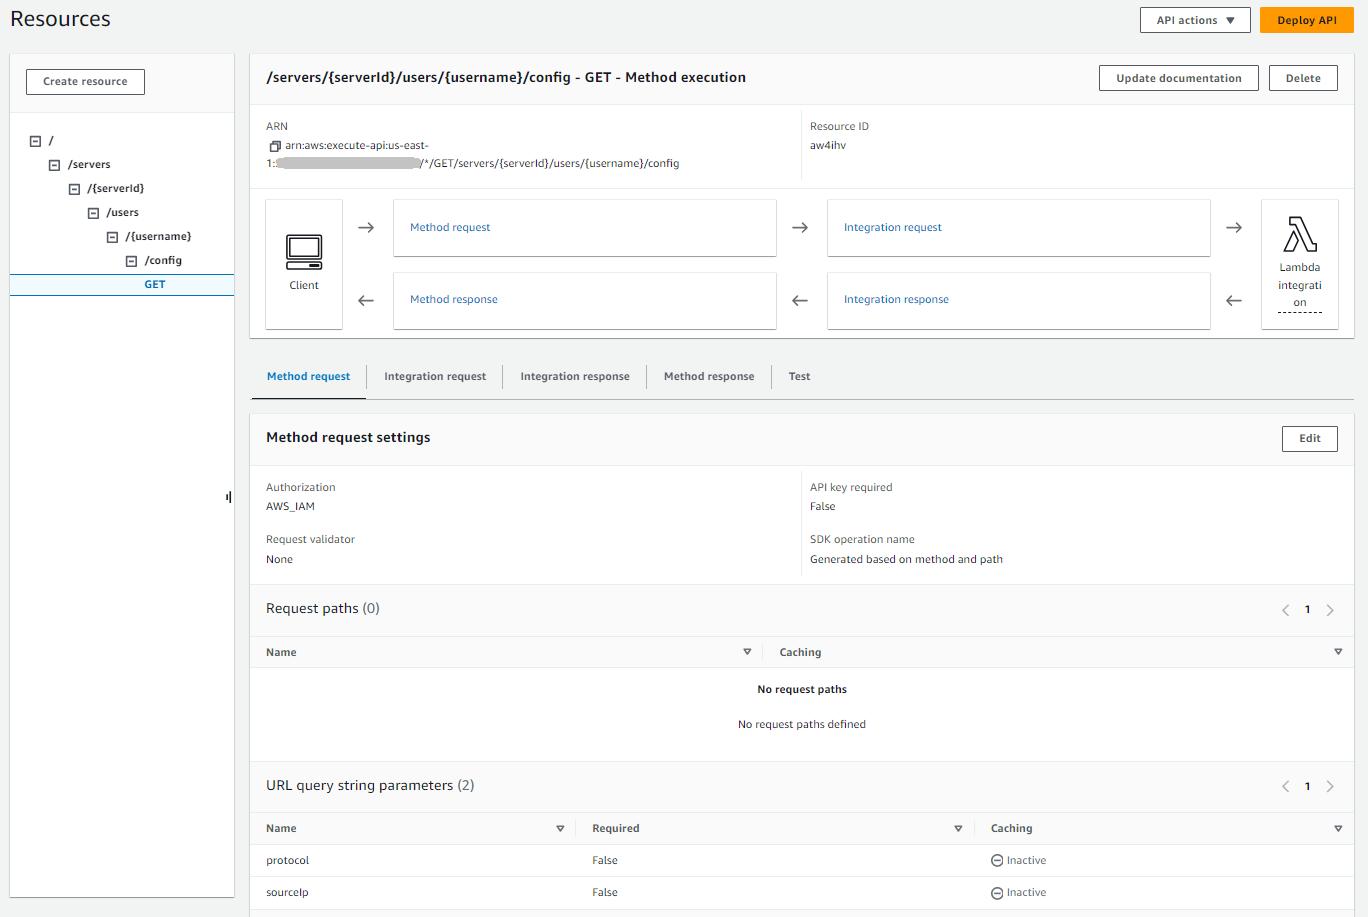This screenshot has width=1368, height=917.
Task: Click the Create resource button
Action: pos(85,82)
